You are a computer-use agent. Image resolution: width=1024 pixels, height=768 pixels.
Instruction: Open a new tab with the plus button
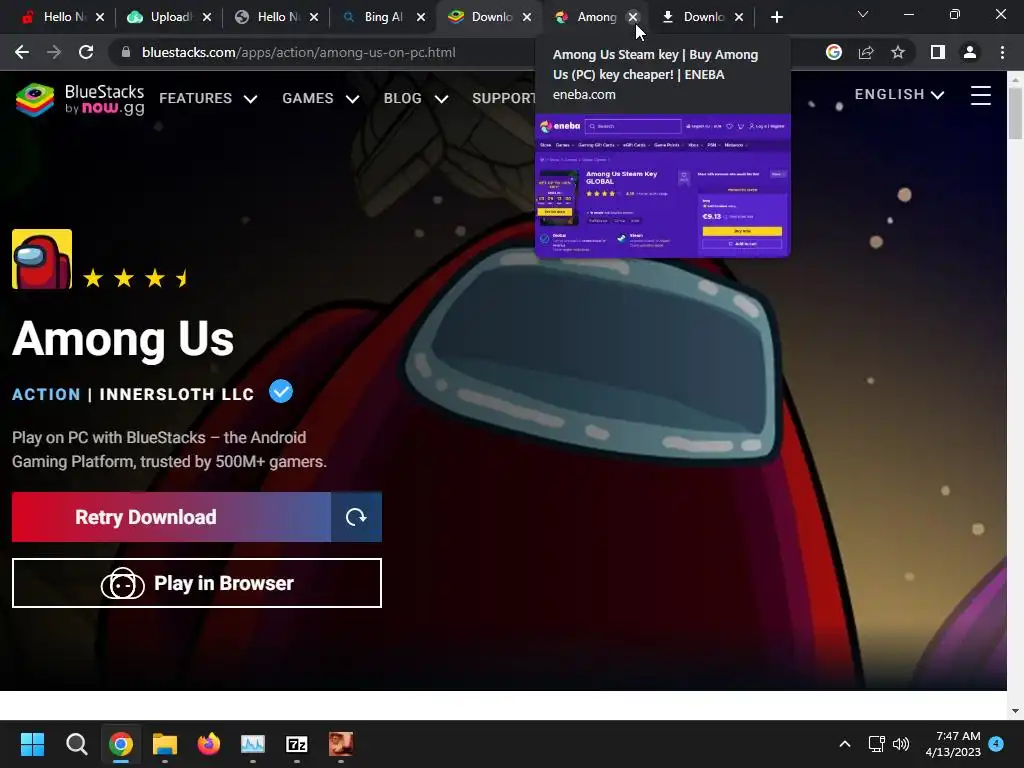click(x=776, y=17)
